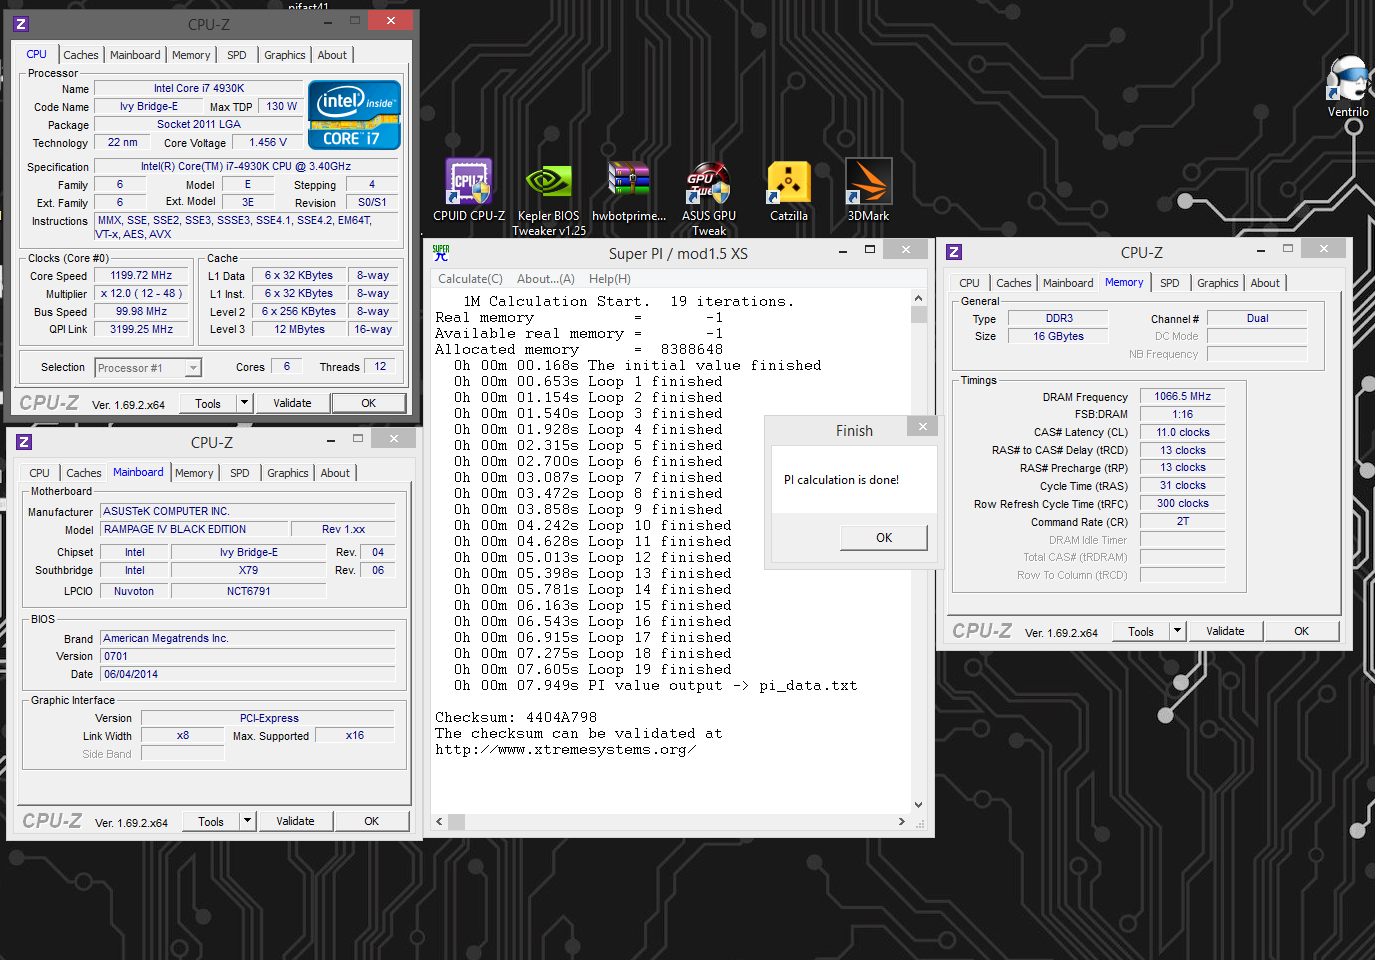The width and height of the screenshot is (1375, 960).
Task: Switch to About tab in Mainboard CPU-Z window
Action: coord(335,473)
